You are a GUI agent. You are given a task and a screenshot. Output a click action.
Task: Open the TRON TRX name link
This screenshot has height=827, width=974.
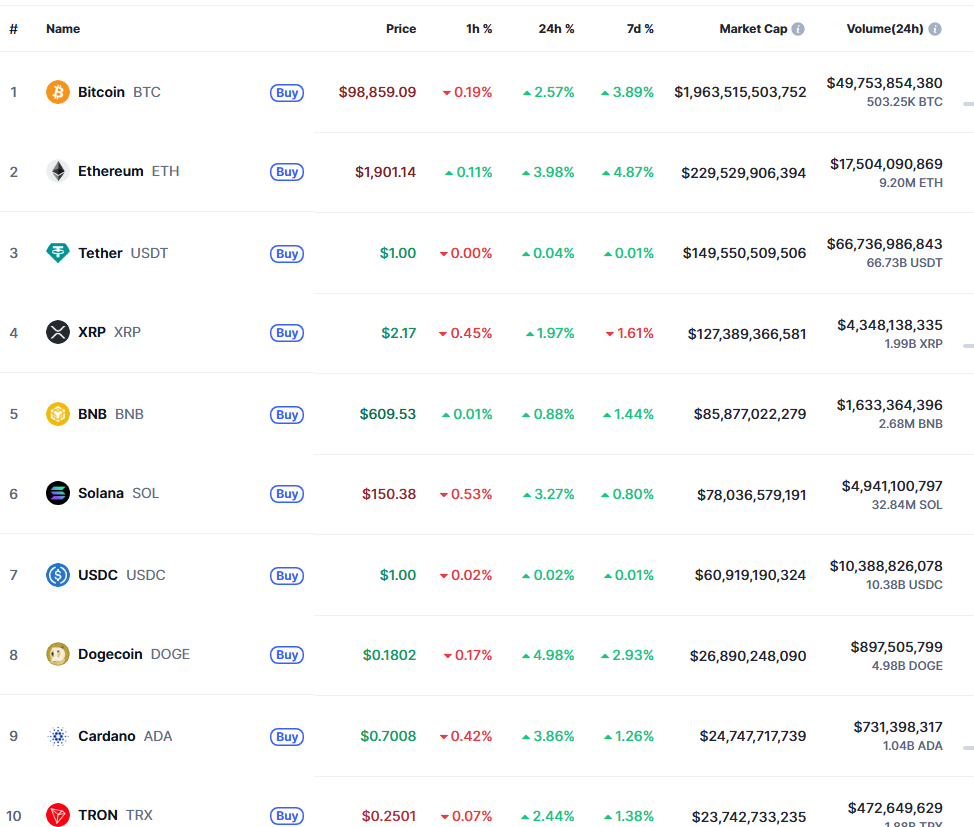pos(115,815)
